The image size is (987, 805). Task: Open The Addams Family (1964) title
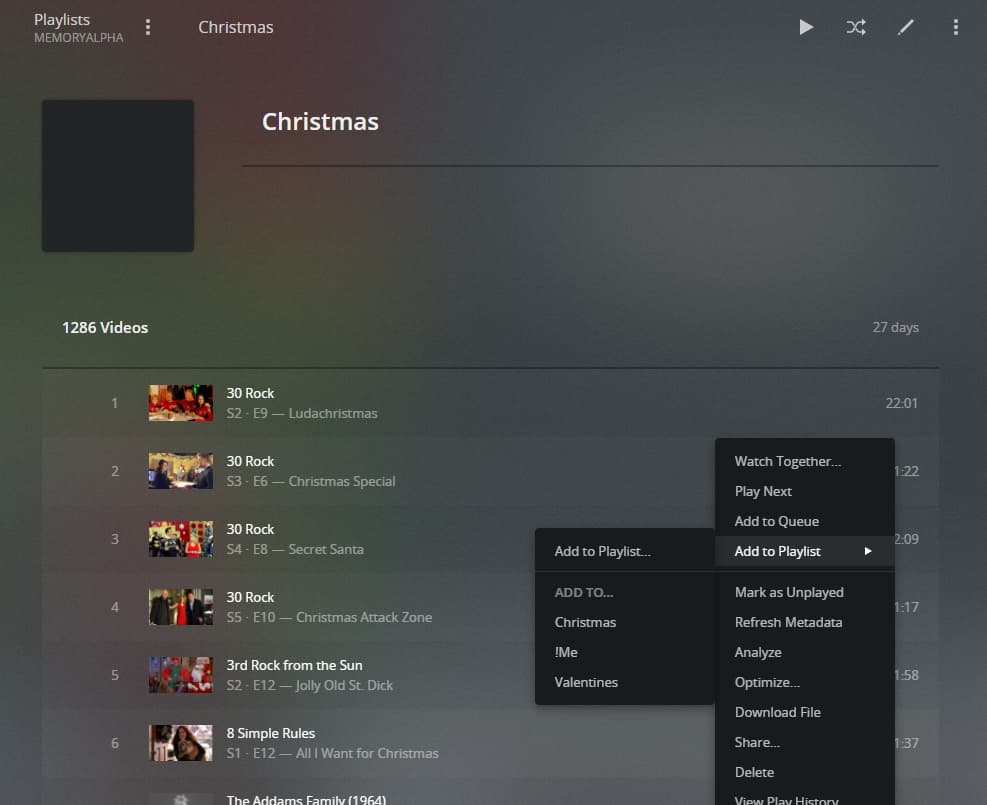point(306,799)
